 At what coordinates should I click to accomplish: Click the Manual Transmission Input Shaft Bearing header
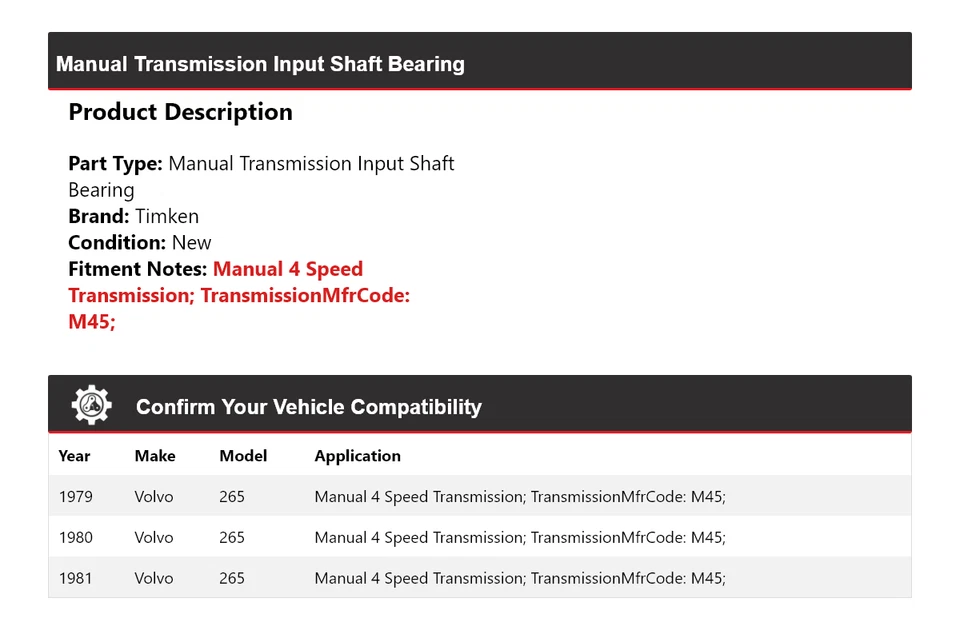260,64
